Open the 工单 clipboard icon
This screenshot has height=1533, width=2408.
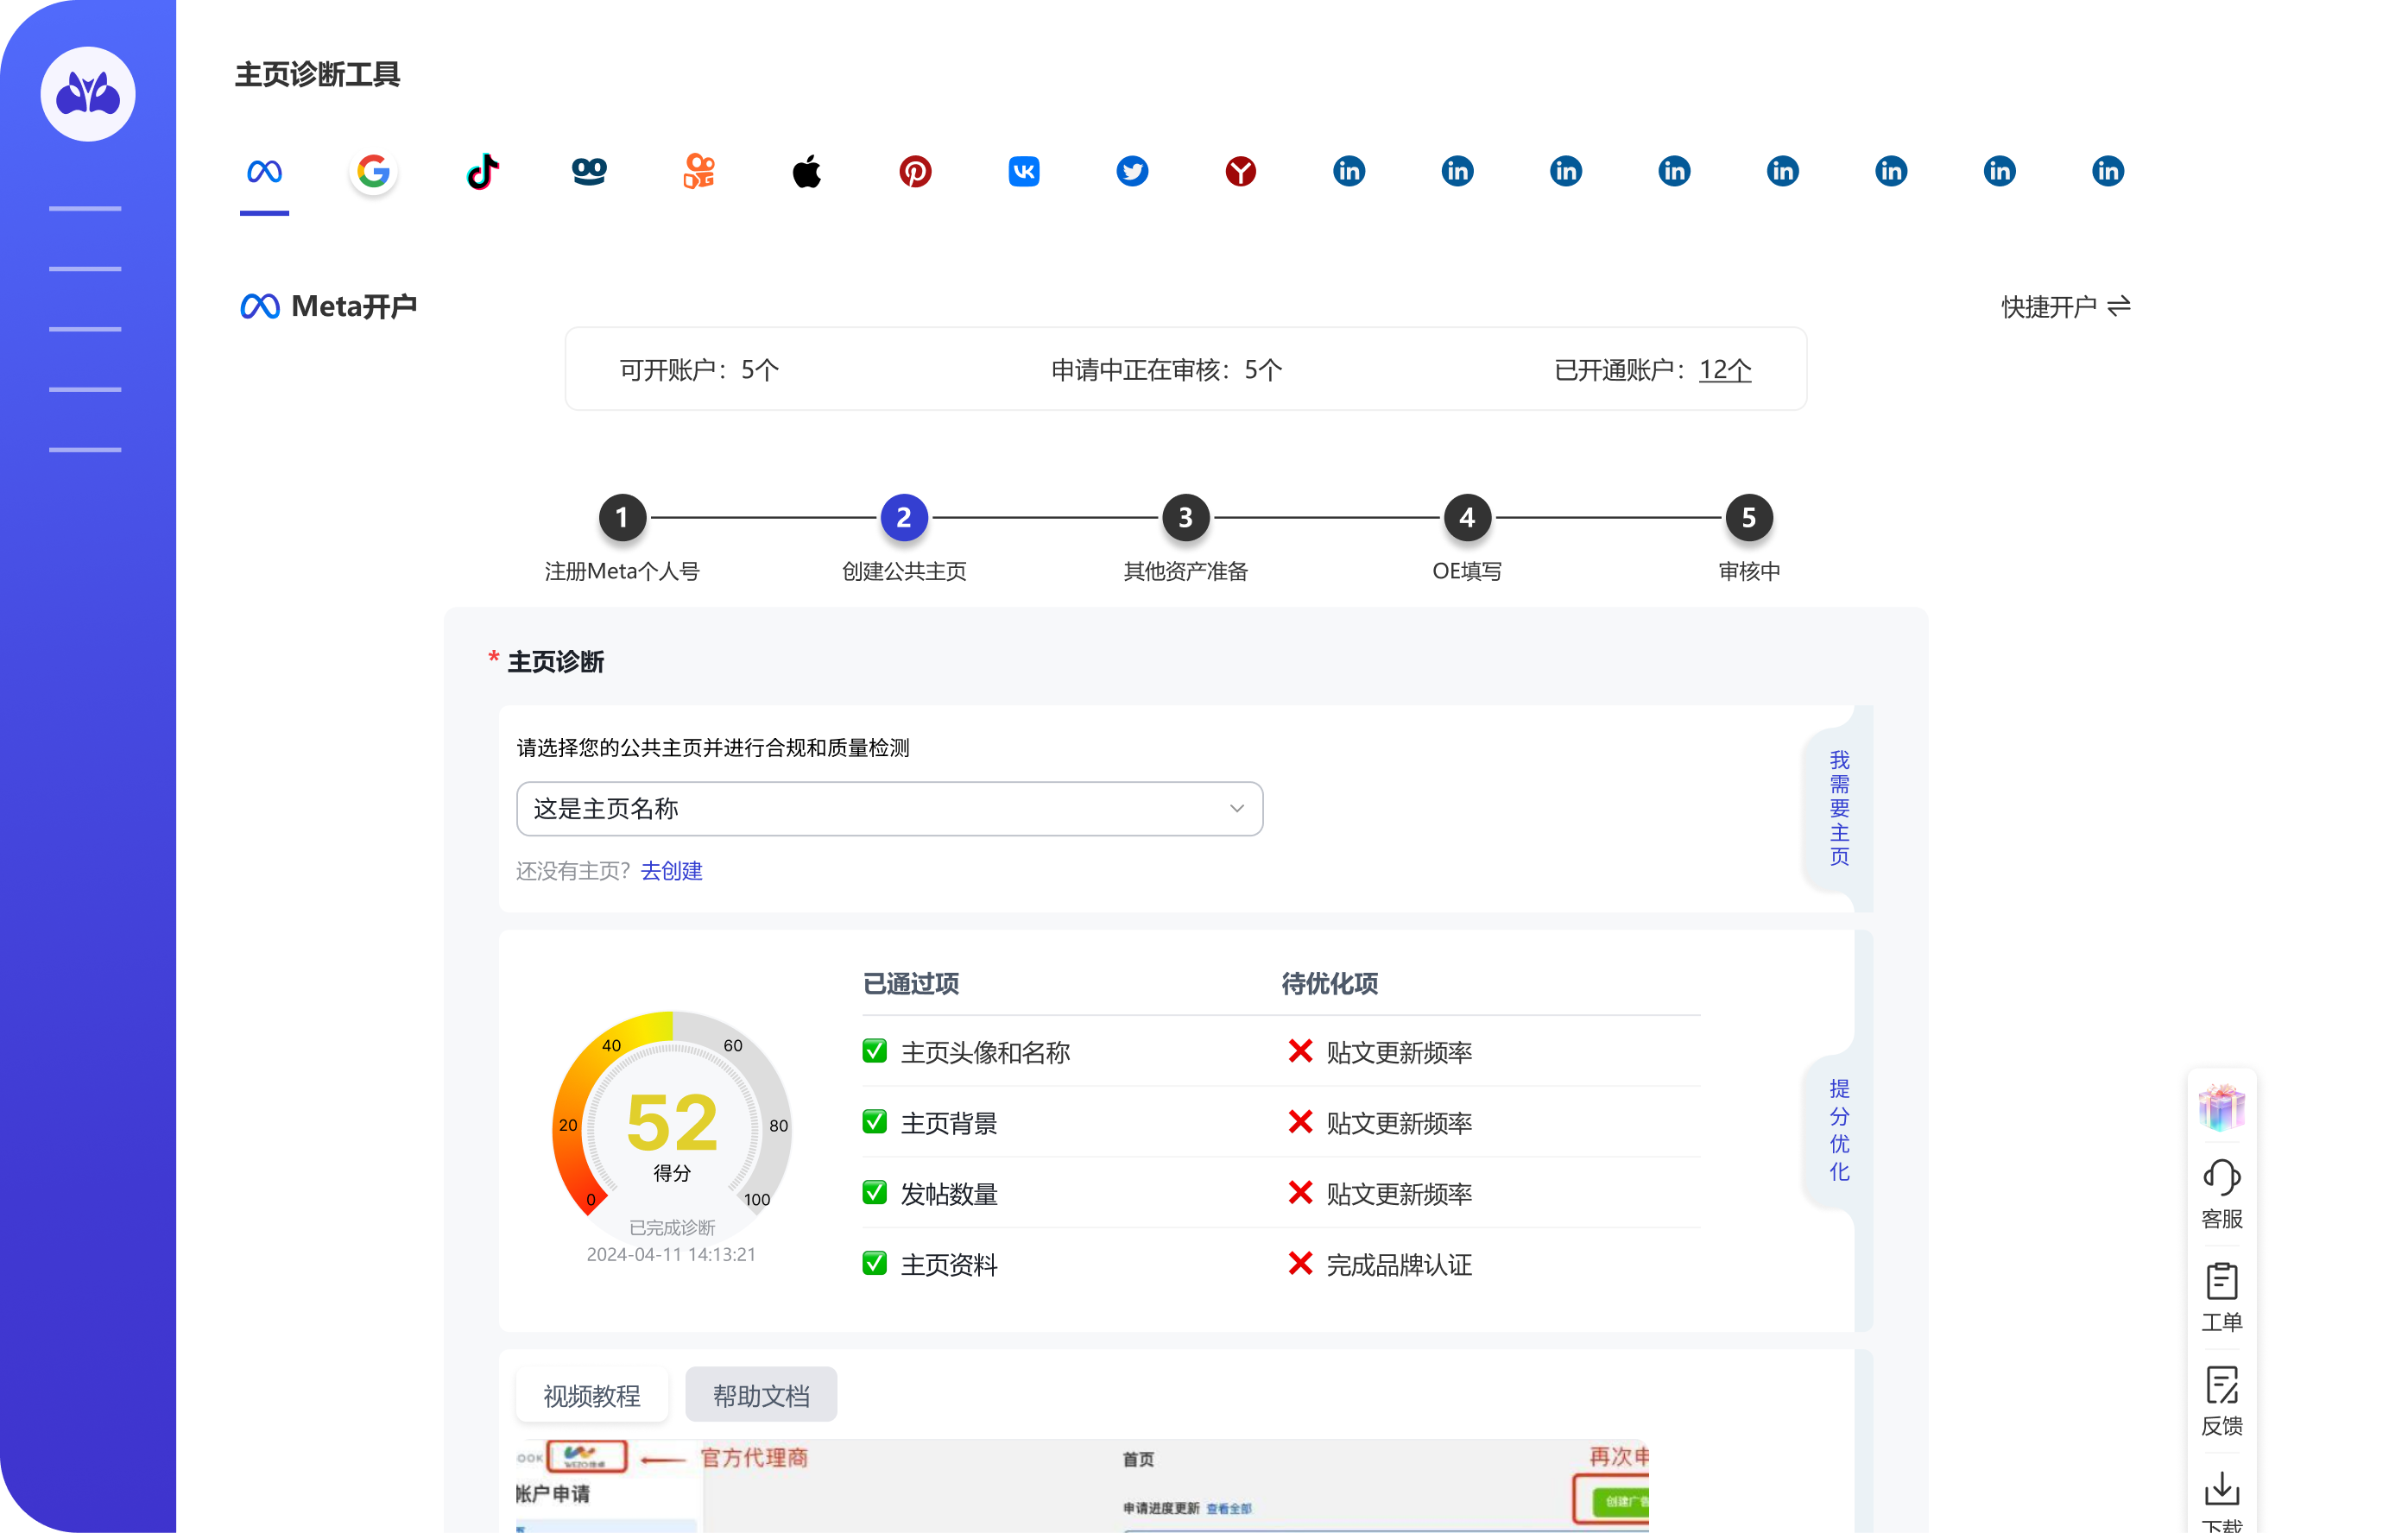(2221, 1283)
